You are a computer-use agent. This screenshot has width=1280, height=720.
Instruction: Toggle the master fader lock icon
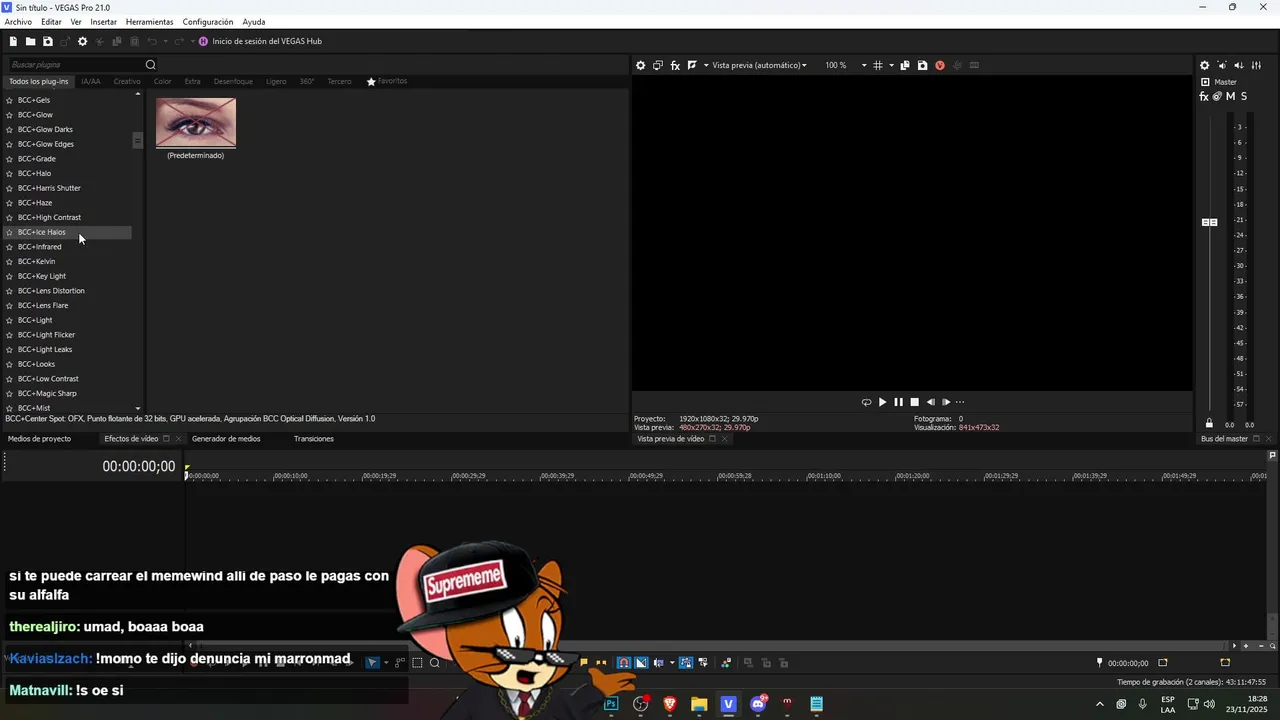point(1209,424)
